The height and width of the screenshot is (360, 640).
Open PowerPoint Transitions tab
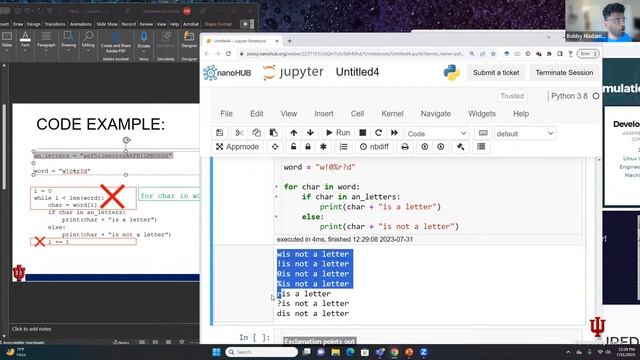click(55, 24)
